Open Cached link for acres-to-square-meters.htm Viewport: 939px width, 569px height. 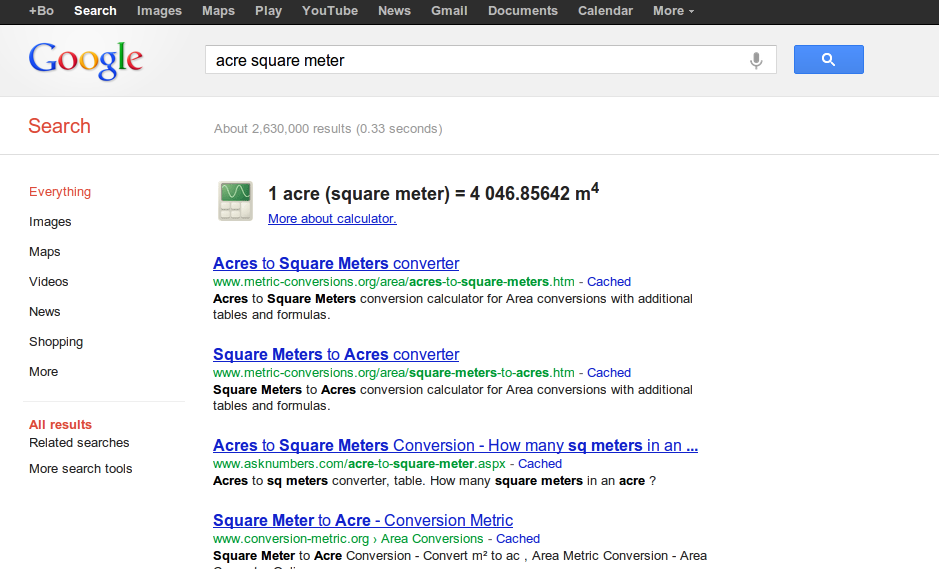click(609, 282)
